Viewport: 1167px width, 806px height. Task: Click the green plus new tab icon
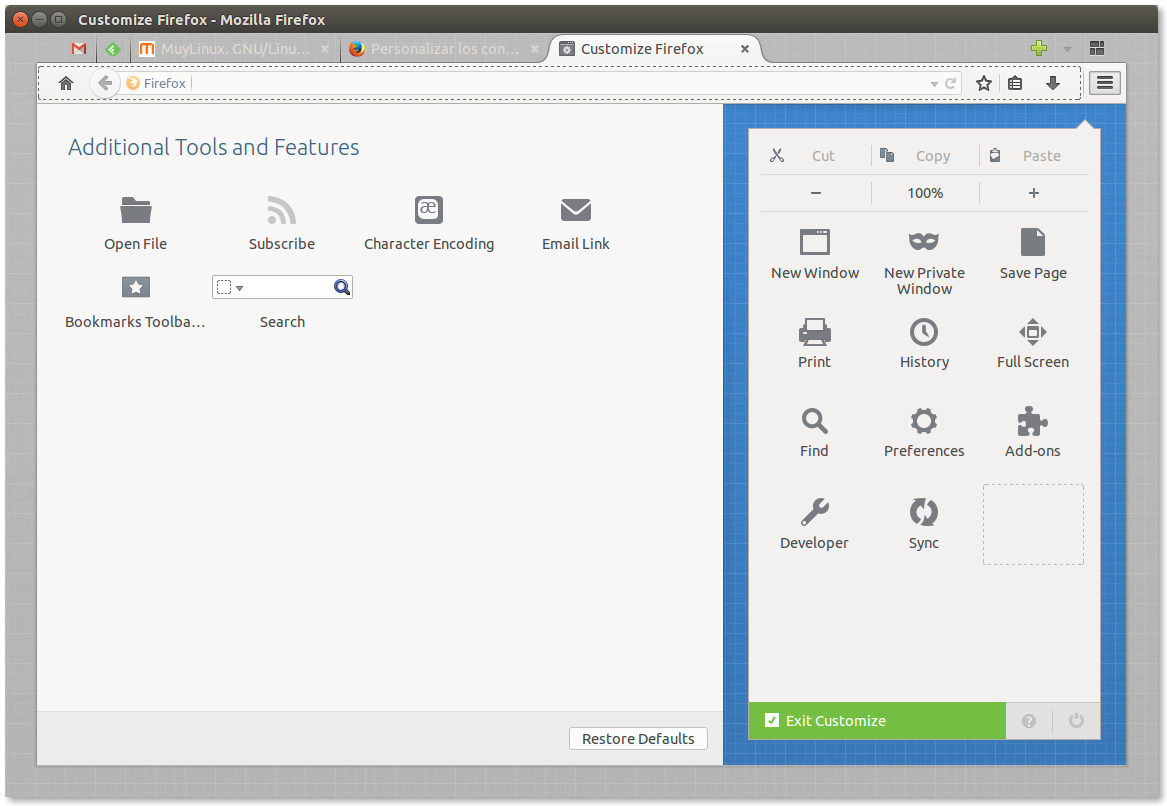(x=1039, y=48)
